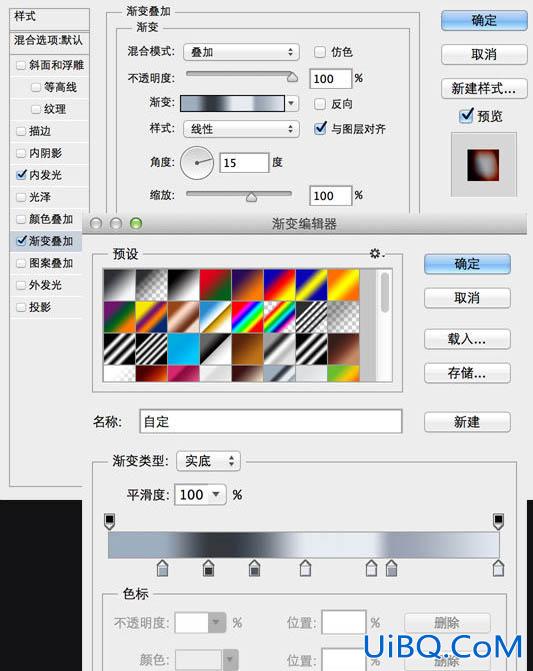
Task: Click 取消 in the gradient editor
Action: (x=467, y=297)
